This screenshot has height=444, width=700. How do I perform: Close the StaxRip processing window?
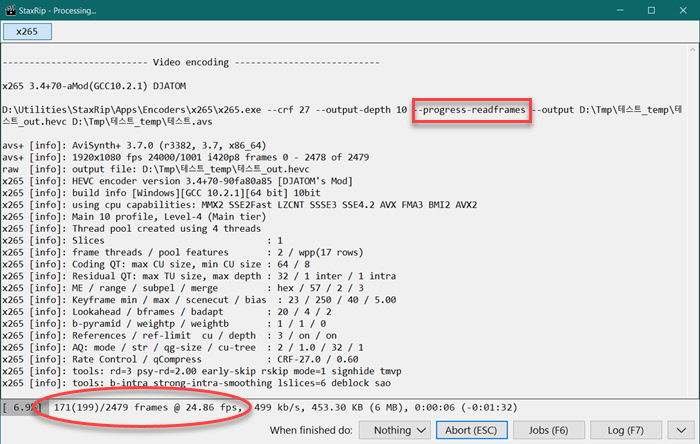683,10
